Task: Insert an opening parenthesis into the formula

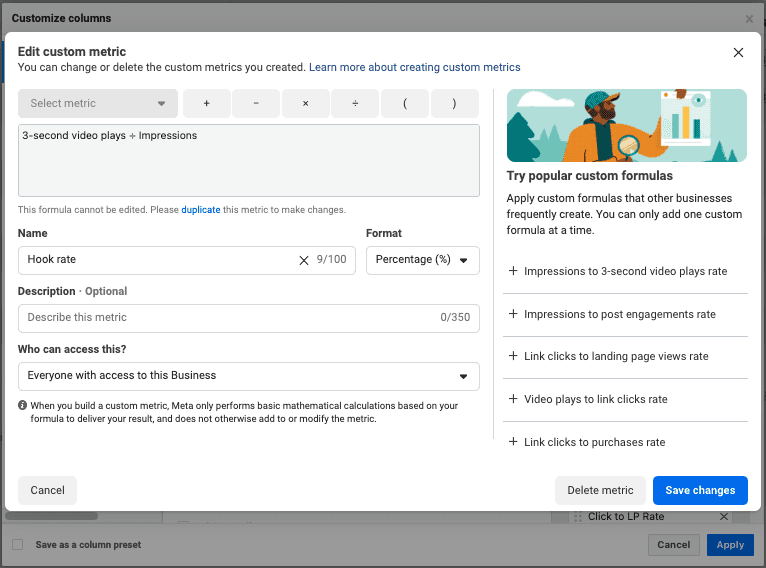Action: tap(404, 103)
